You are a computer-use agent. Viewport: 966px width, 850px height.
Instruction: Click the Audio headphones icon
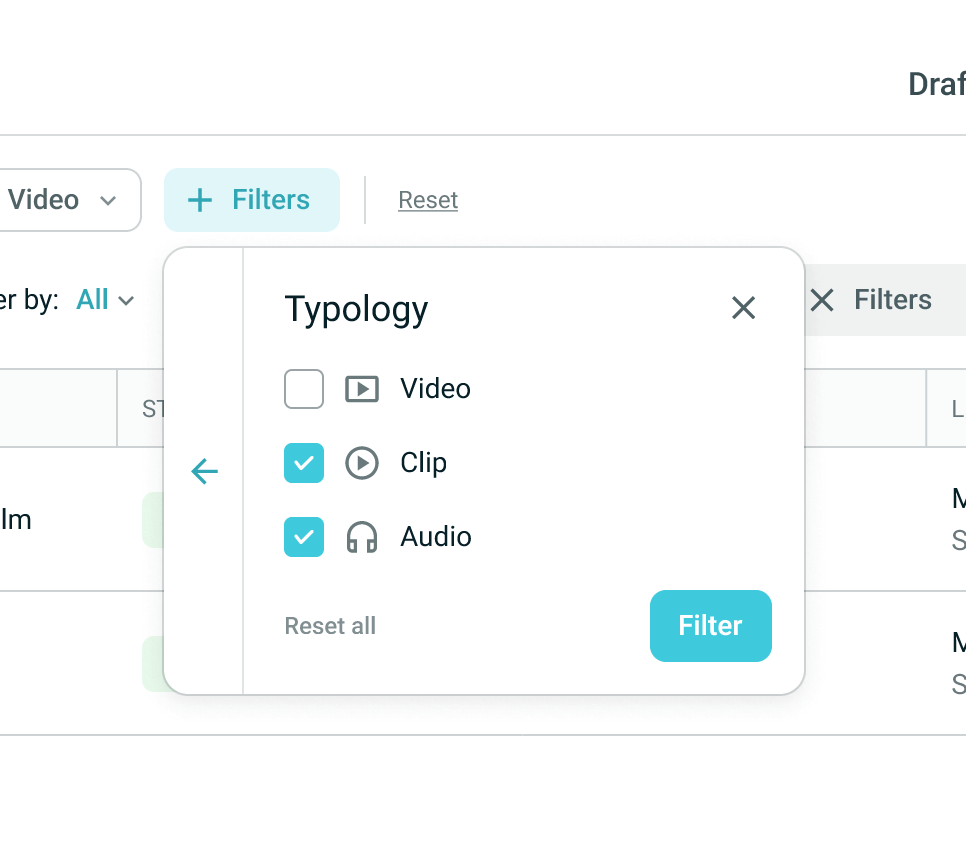click(362, 537)
